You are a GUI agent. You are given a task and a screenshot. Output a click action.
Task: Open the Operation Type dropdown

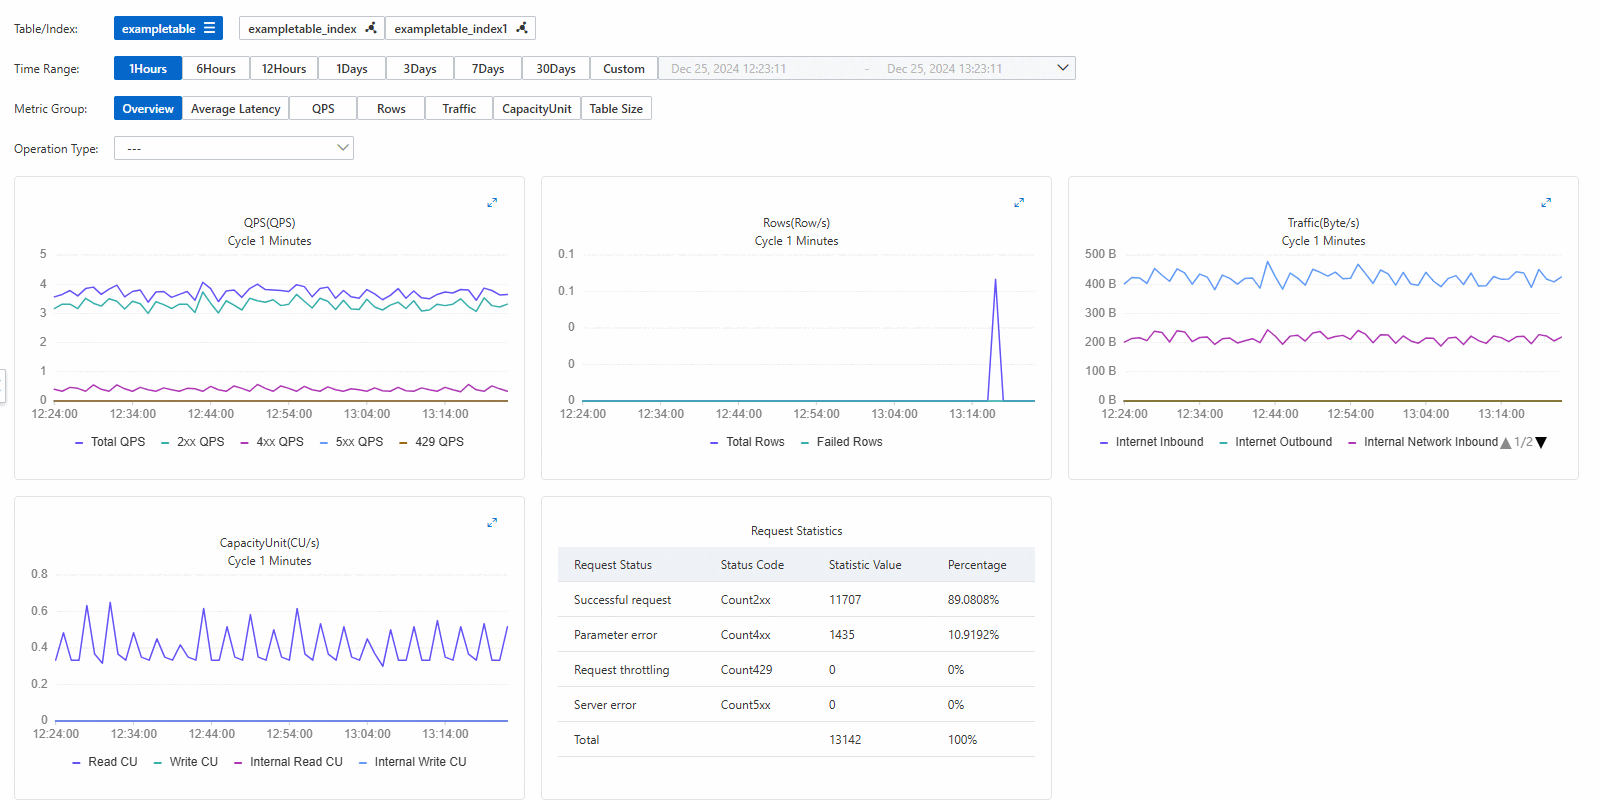click(x=234, y=148)
